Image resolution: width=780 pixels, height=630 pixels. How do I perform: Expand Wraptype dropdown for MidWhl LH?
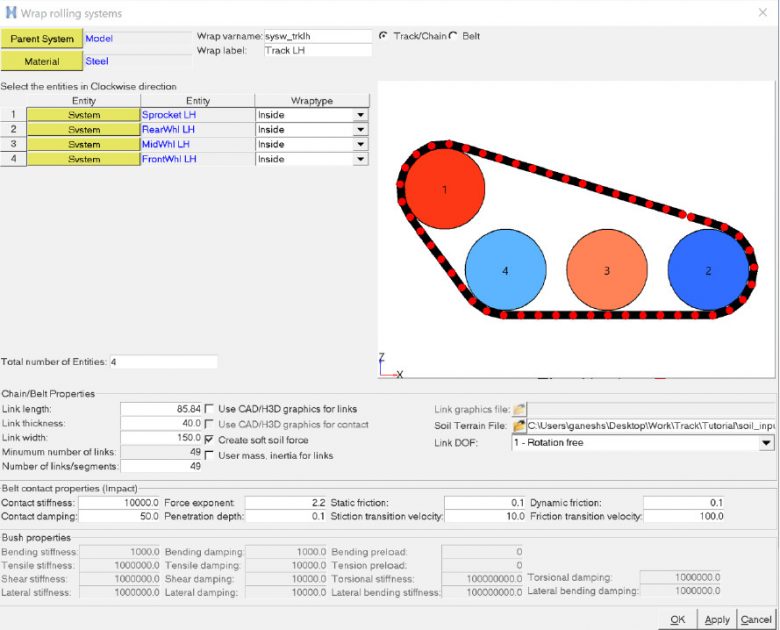point(360,144)
